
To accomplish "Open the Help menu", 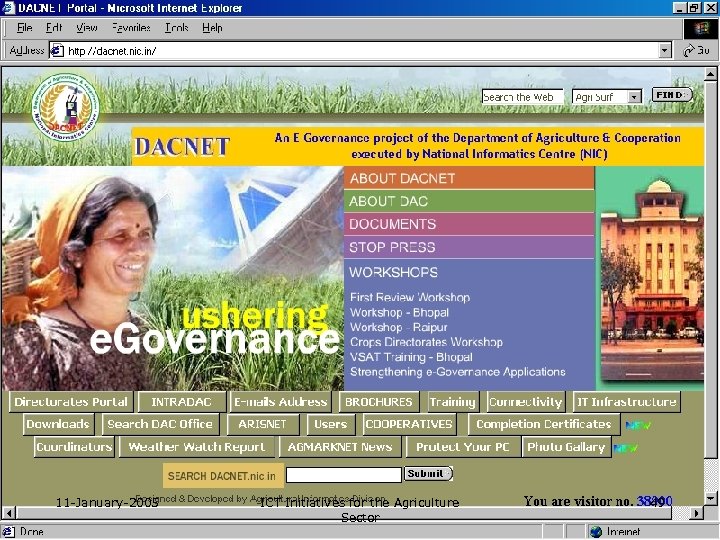I will (212, 28).
